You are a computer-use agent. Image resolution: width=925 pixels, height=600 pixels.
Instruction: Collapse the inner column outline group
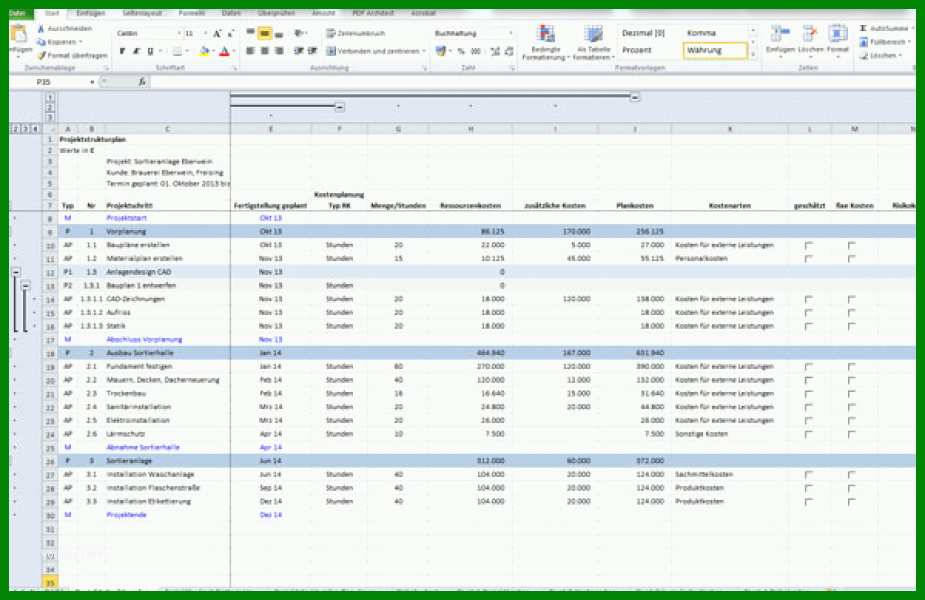tap(339, 107)
